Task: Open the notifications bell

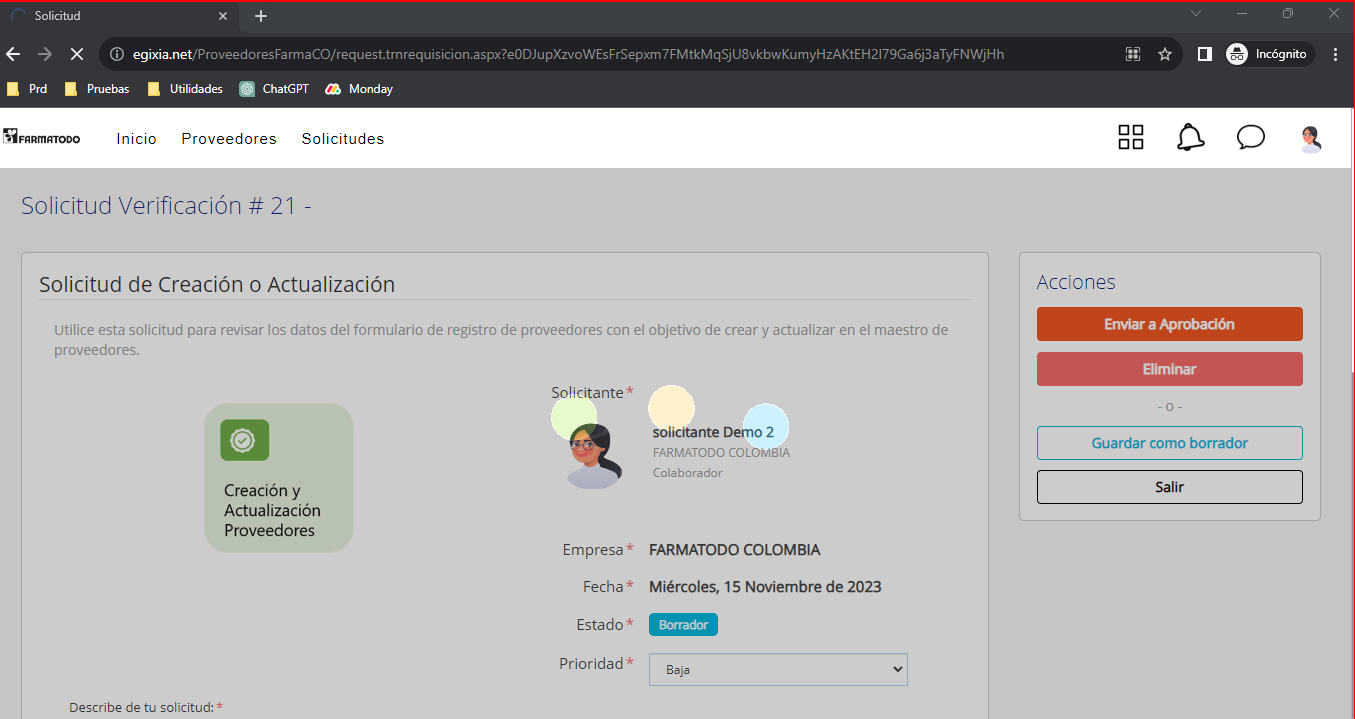Action: (x=1190, y=138)
